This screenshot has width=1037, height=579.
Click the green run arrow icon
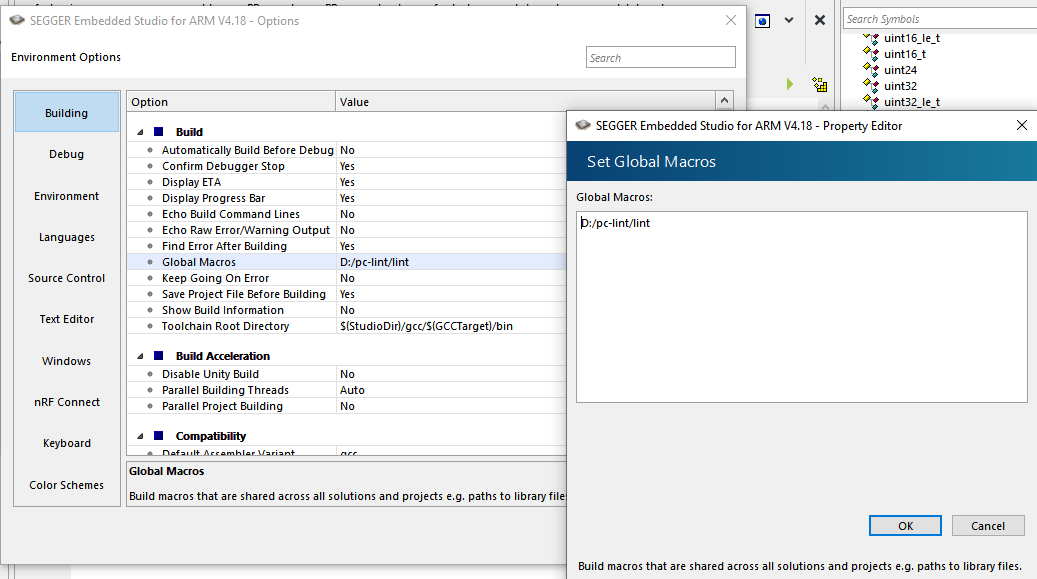(x=790, y=84)
